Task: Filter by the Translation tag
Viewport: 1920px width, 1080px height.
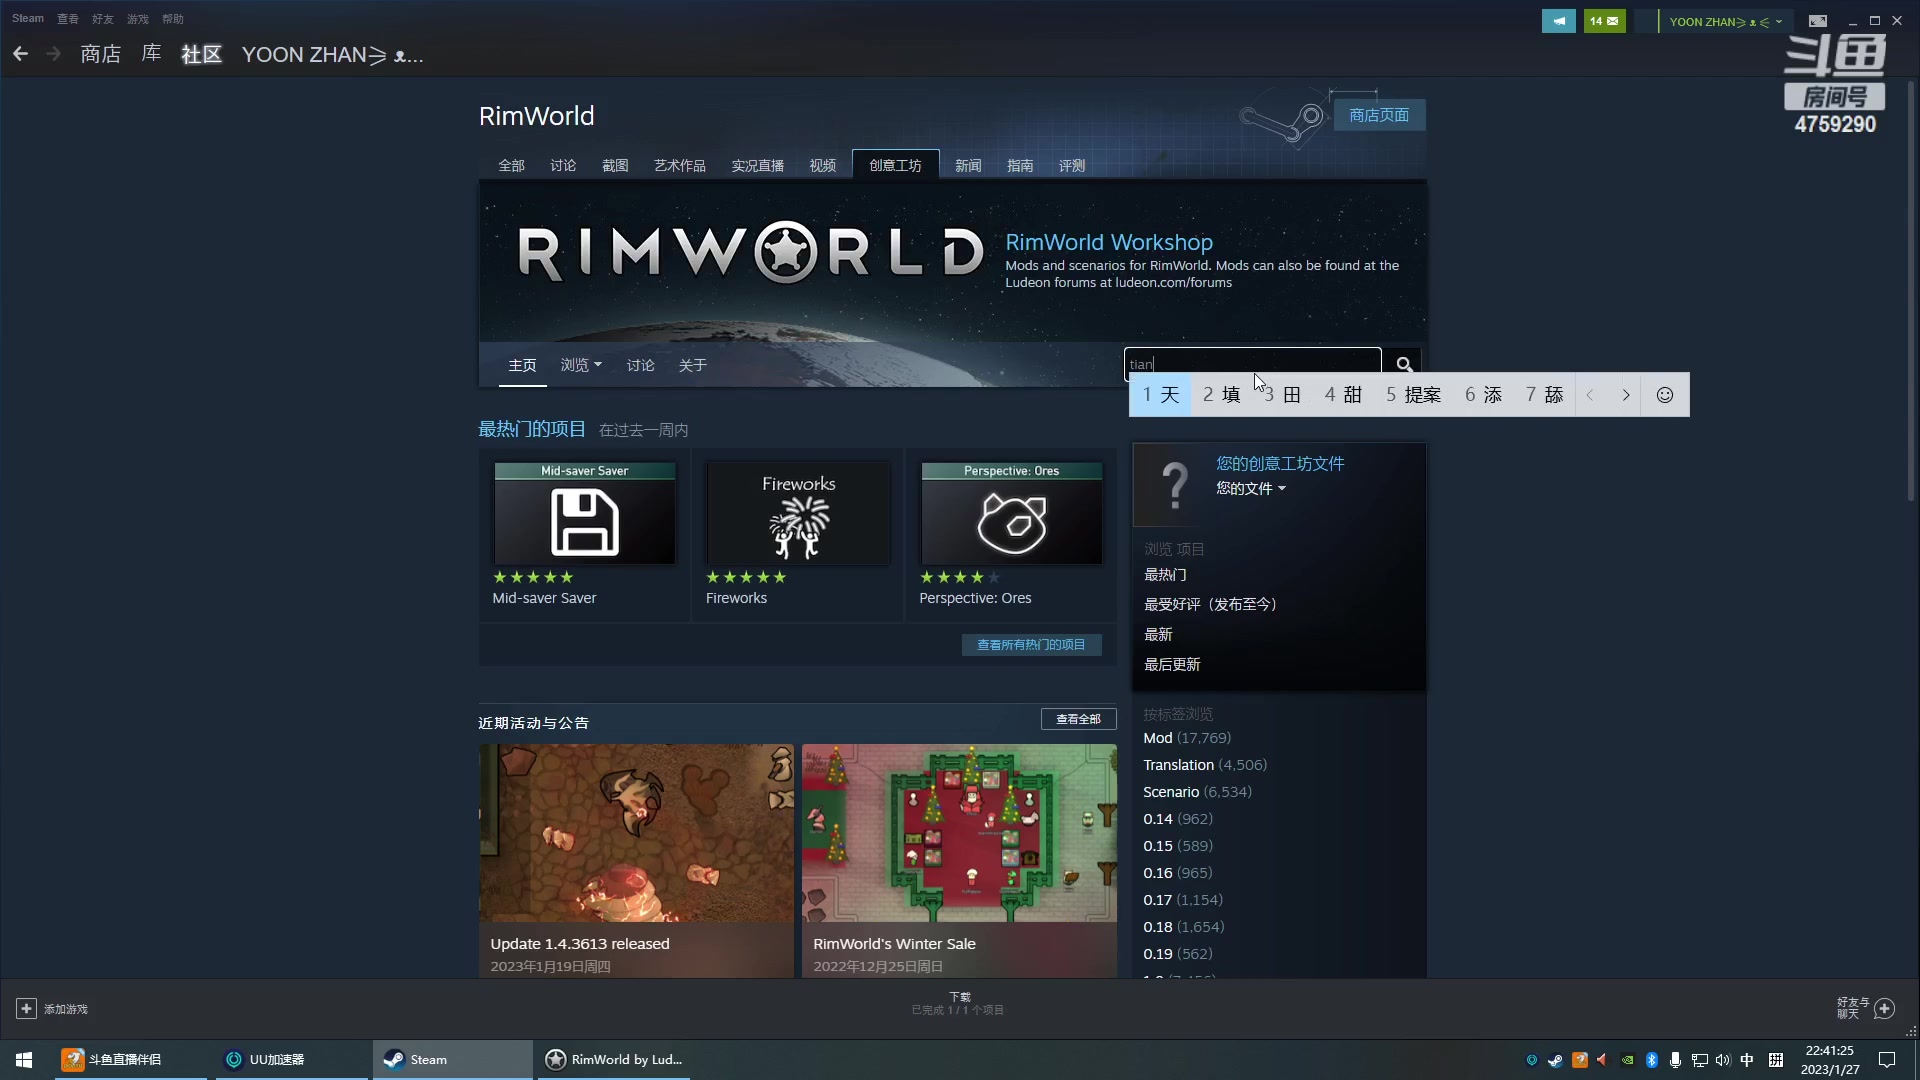Action: 1178,765
